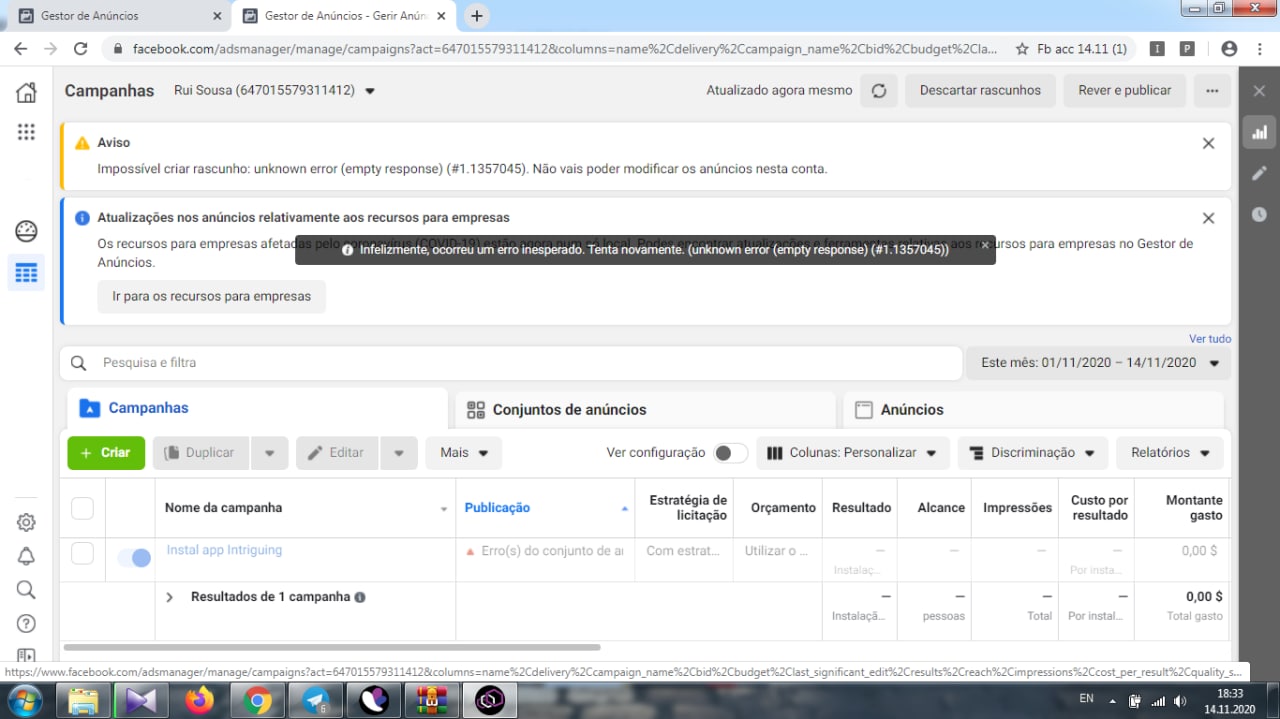The width and height of the screenshot is (1280, 719).
Task: Open Telegram from the taskbar
Action: pyautogui.click(x=316, y=700)
